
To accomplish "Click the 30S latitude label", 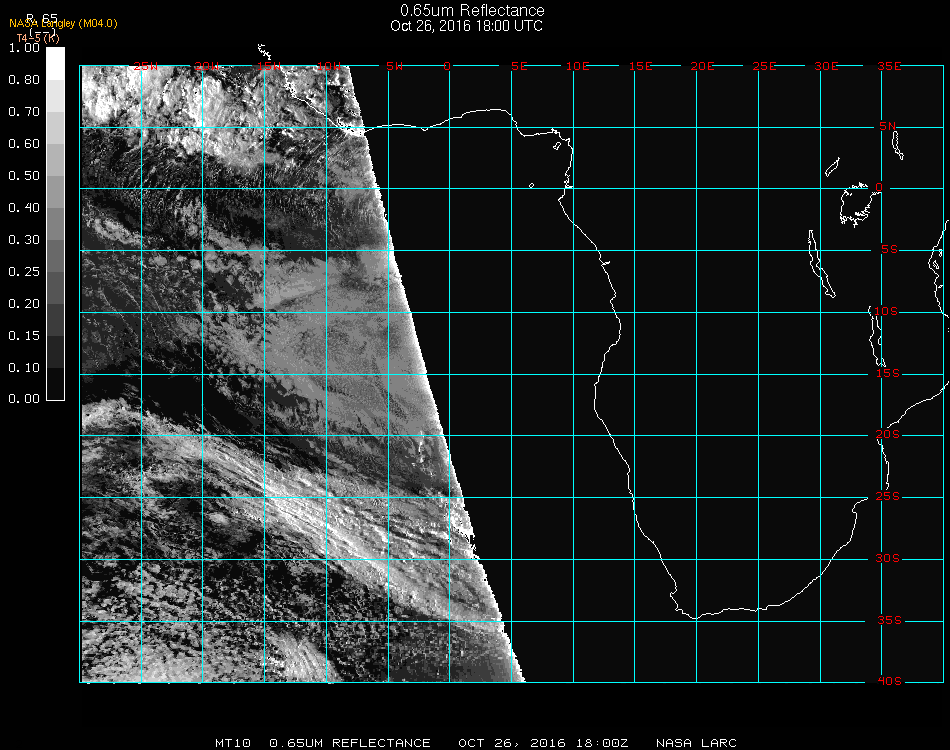I will (888, 559).
